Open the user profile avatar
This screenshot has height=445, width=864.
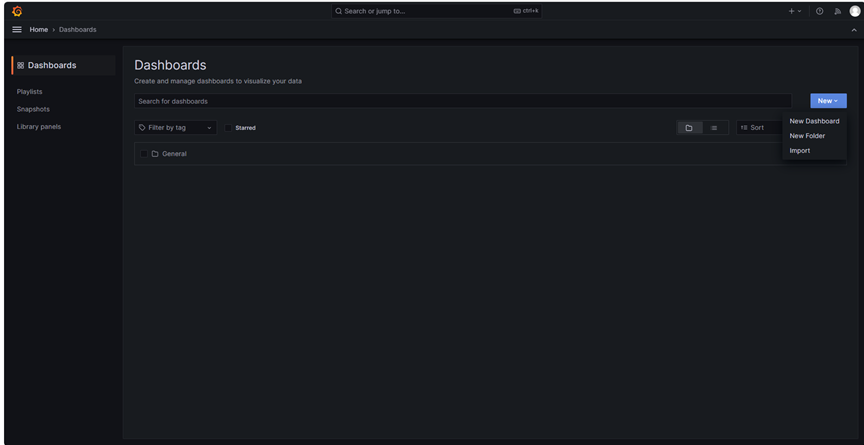(855, 11)
